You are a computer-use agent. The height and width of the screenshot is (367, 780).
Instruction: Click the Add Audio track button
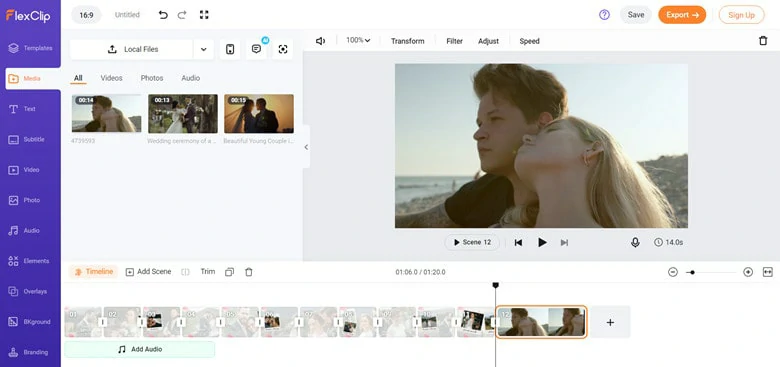[140, 349]
